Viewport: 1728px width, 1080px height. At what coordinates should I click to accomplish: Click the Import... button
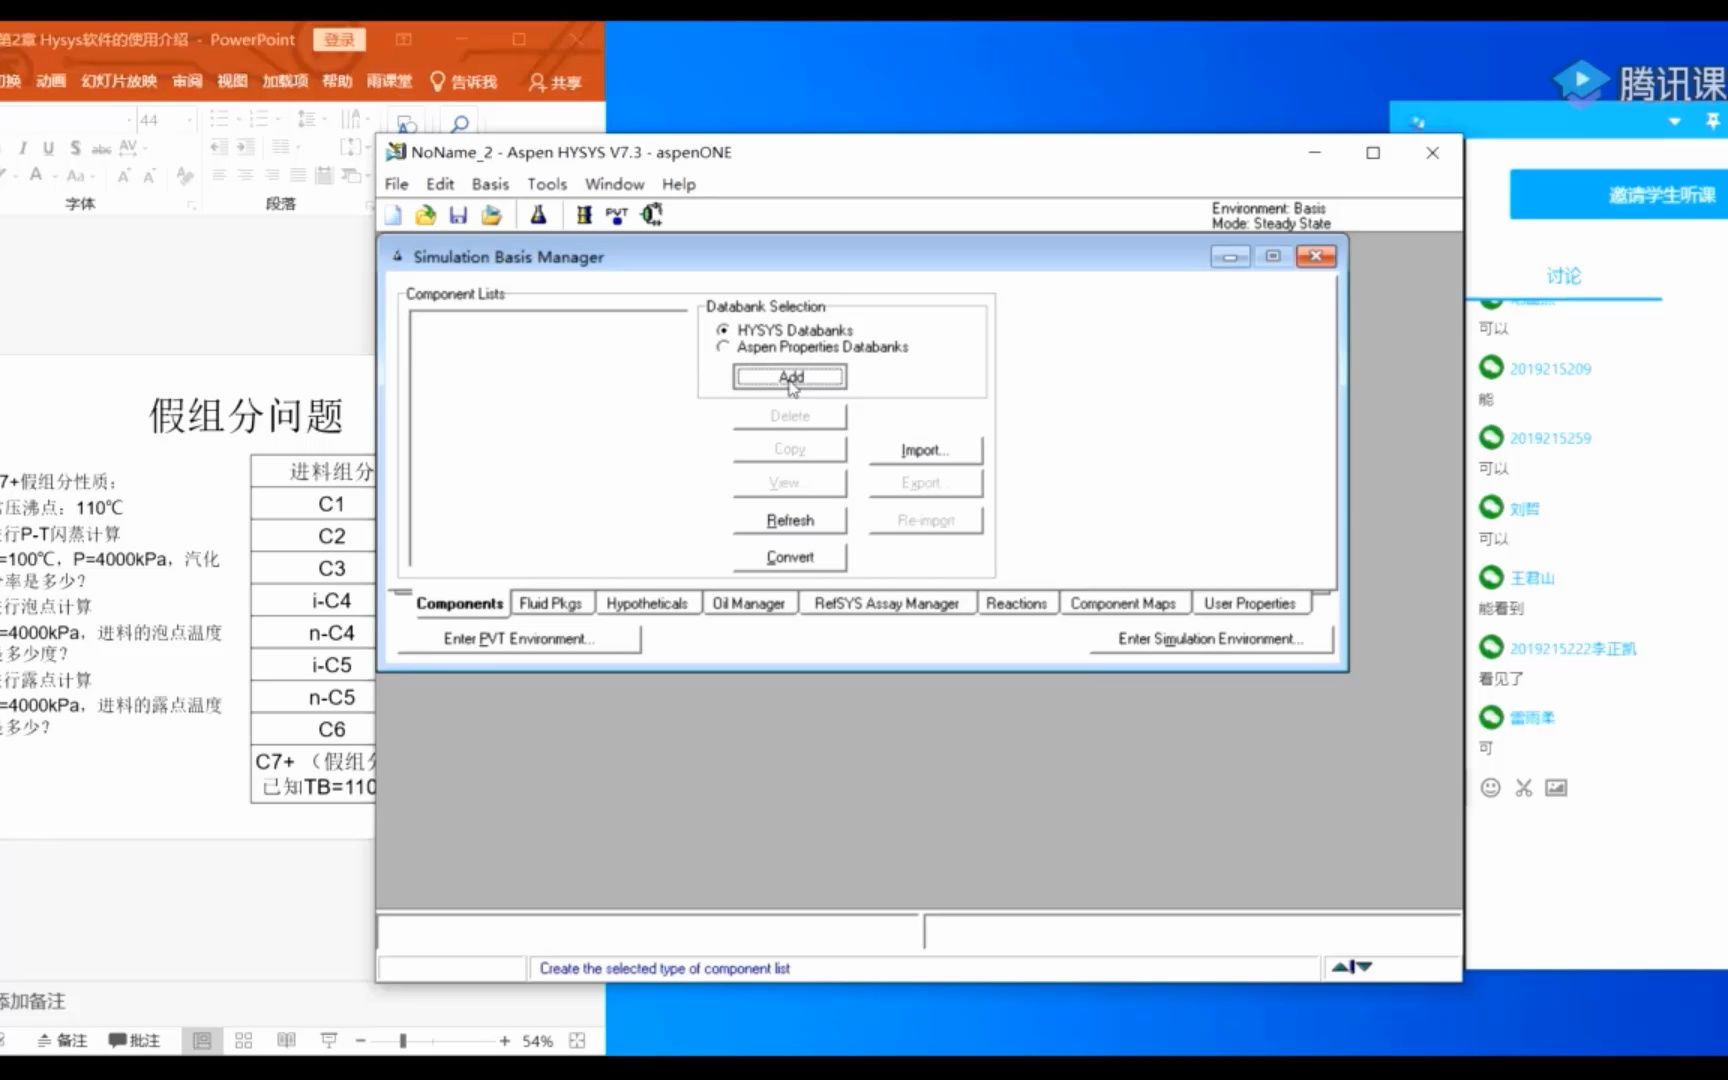point(925,450)
